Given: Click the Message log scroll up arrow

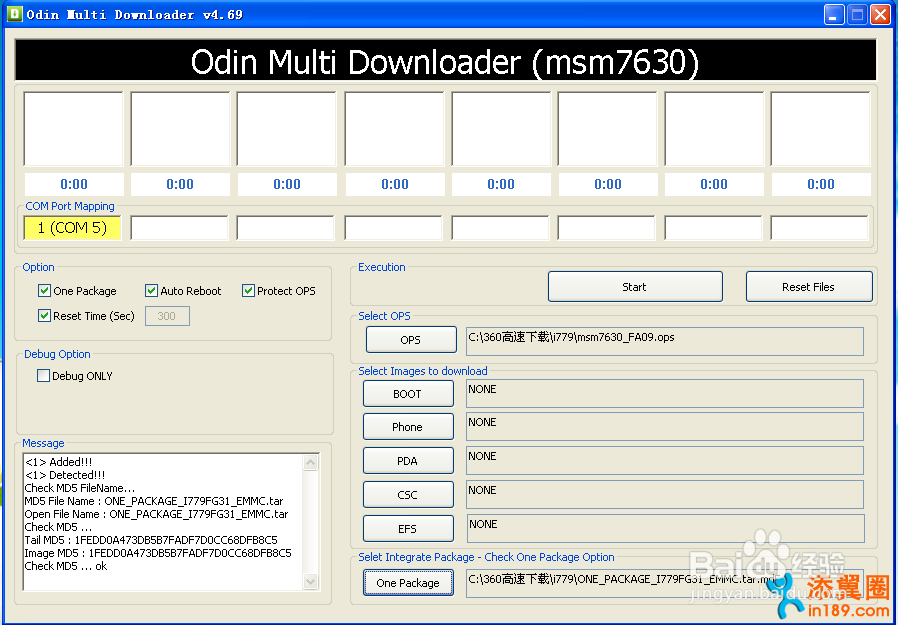Looking at the screenshot, I should click(310, 463).
